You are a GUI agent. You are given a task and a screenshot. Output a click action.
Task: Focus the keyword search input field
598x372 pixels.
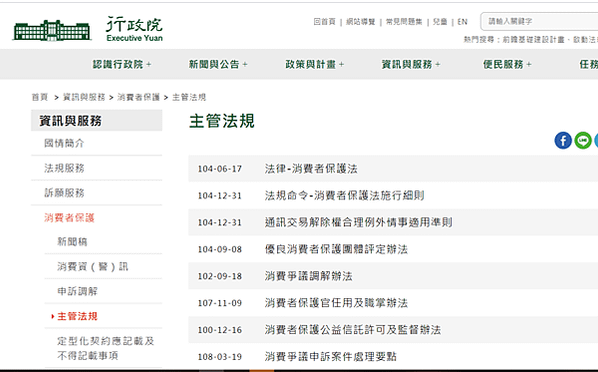(x=539, y=21)
